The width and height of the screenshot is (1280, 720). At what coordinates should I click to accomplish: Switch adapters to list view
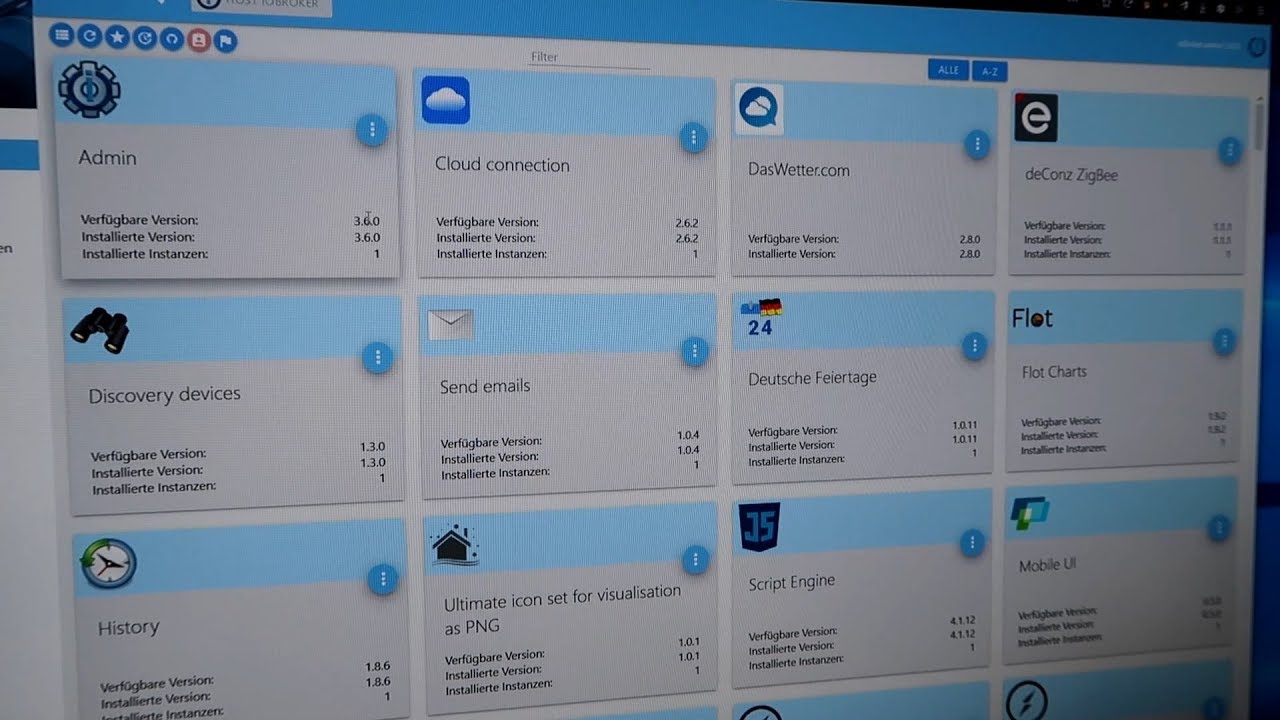click(x=62, y=35)
